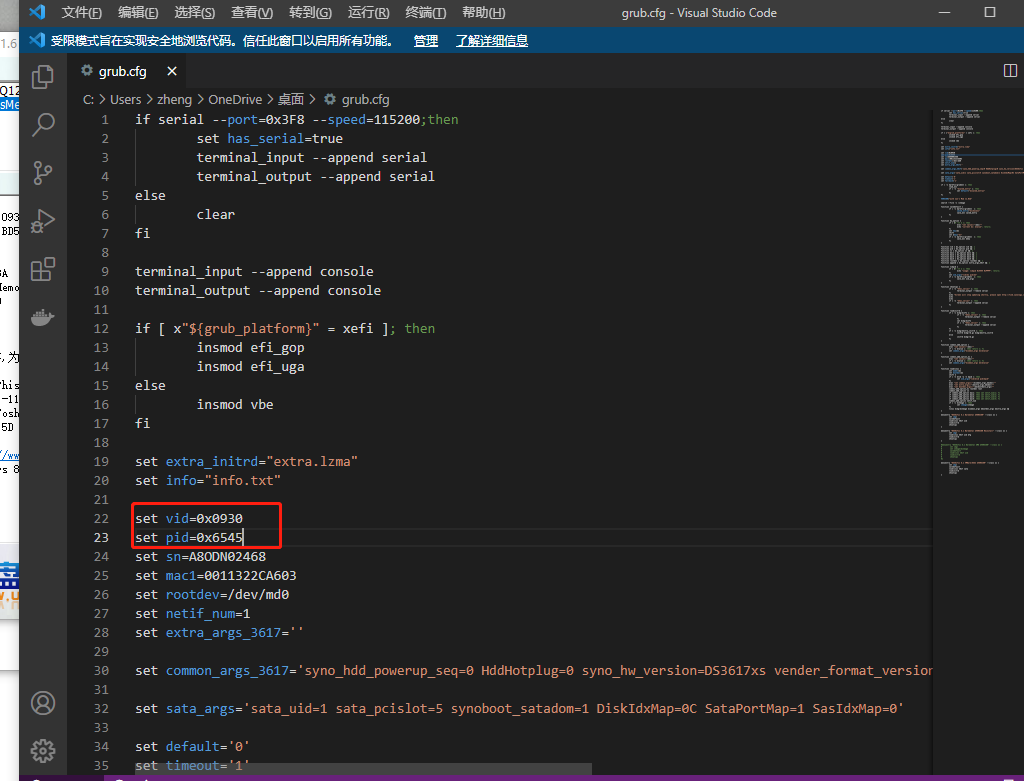
Task: Open the Docker panel whale icon
Action: tap(43, 318)
